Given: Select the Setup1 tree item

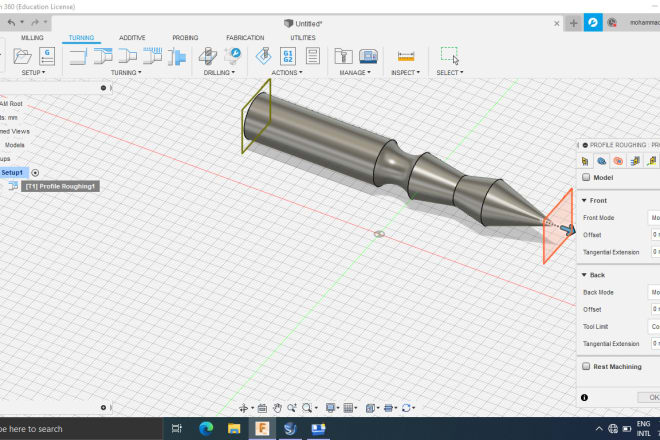Looking at the screenshot, I should tap(12, 173).
